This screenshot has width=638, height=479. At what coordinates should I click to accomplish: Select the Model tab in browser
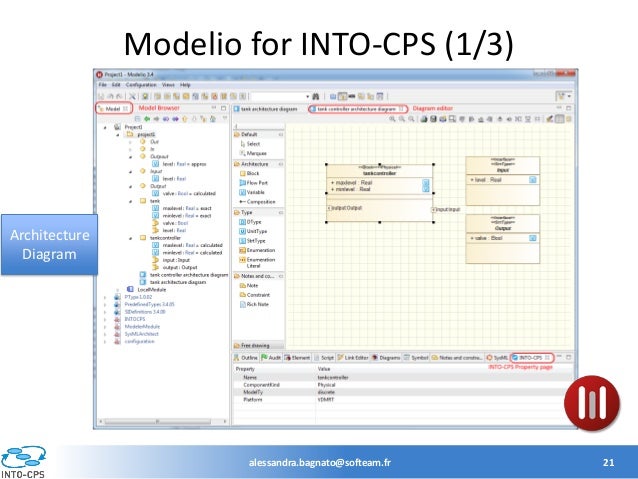click(x=114, y=109)
